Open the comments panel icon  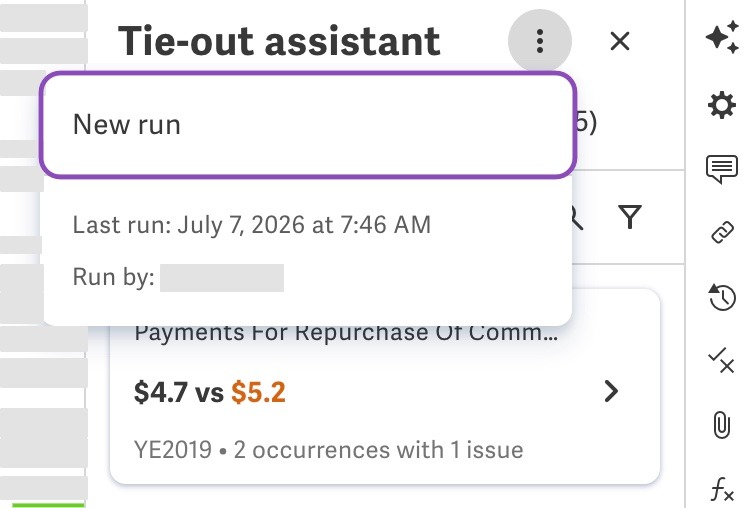click(722, 169)
